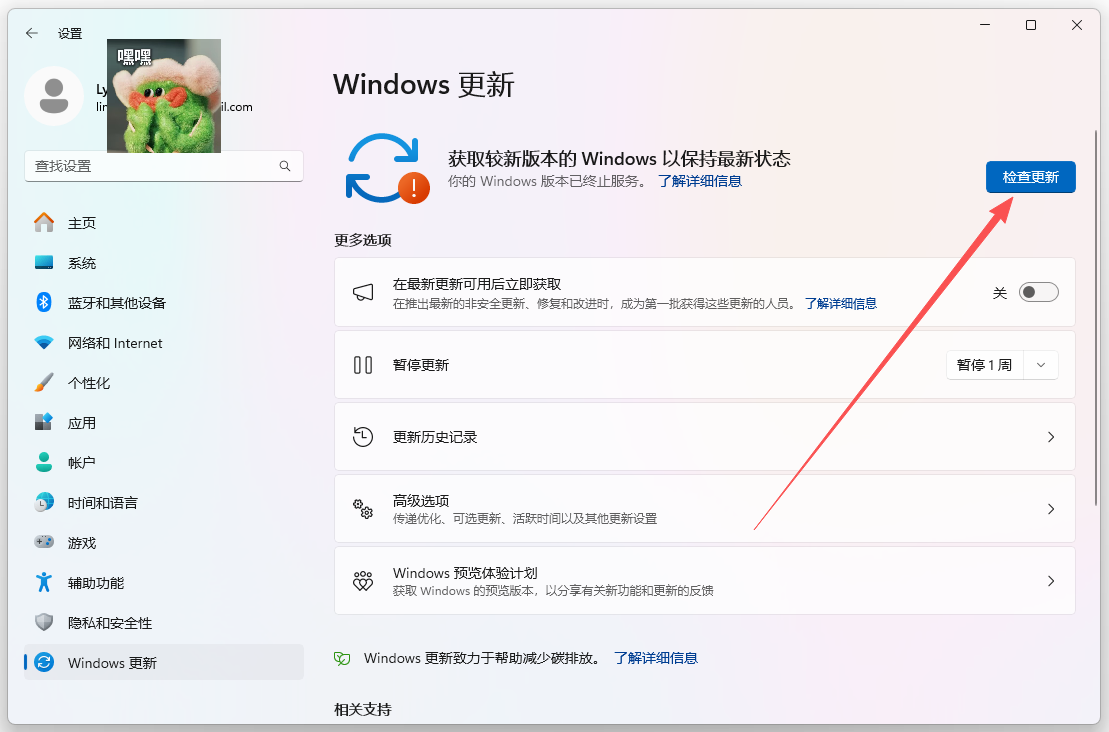Click the 应用 label in the sidebar
This screenshot has width=1109, height=732.
[81, 423]
